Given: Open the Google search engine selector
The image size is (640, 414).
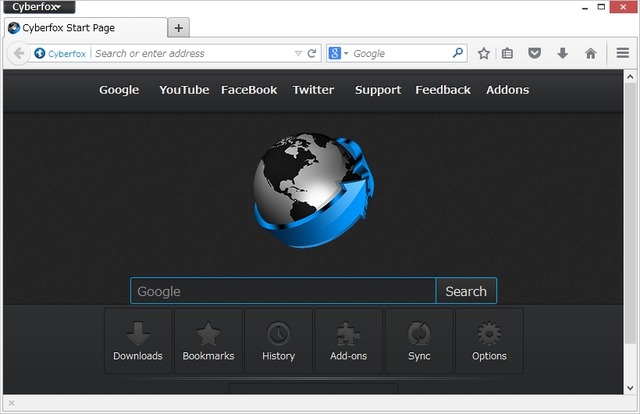Looking at the screenshot, I should 338,53.
